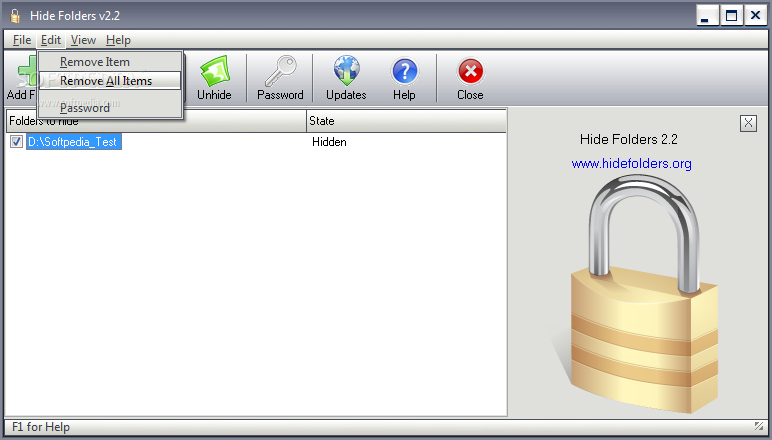Click the Hidden state cell
The width and height of the screenshot is (772, 440).
click(x=329, y=142)
